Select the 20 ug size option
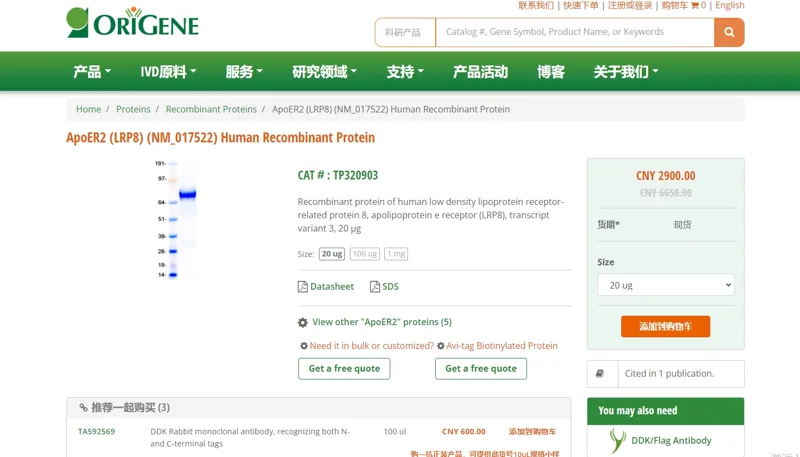 click(x=332, y=254)
